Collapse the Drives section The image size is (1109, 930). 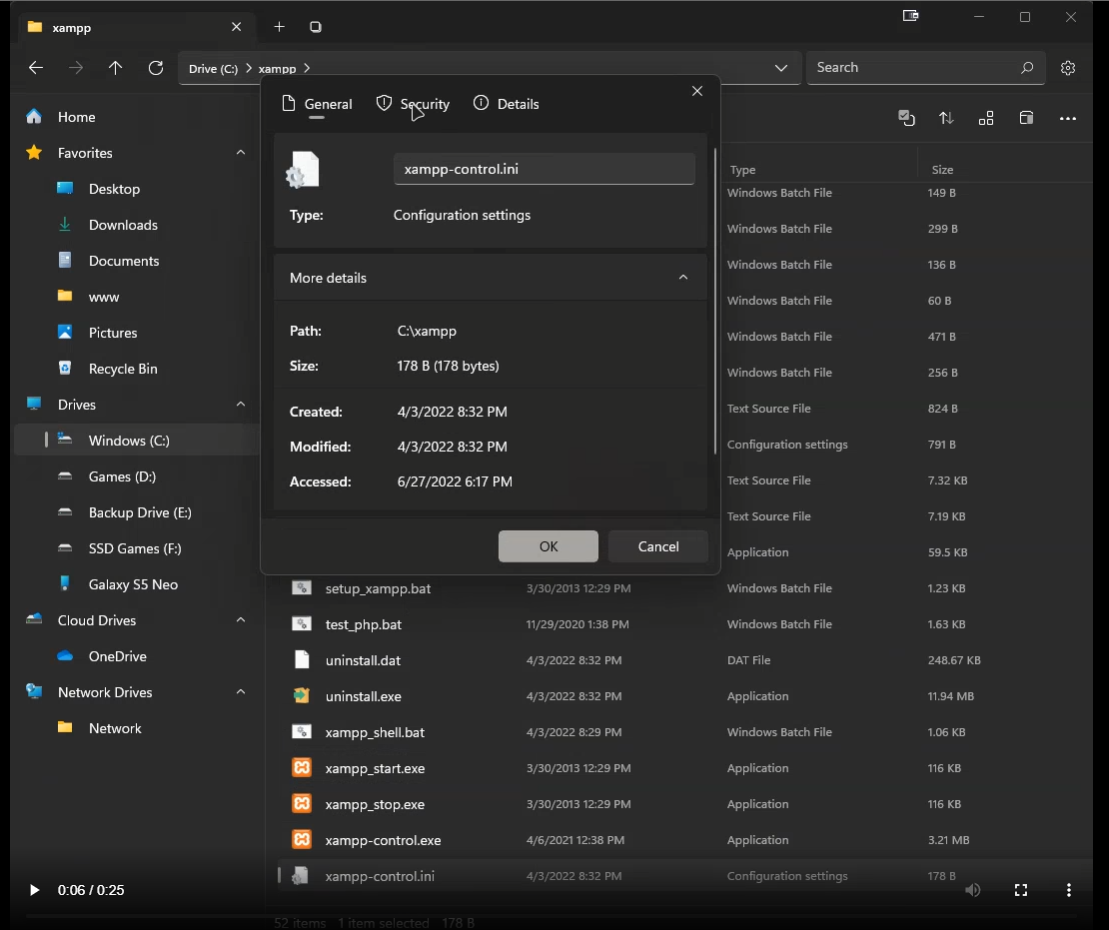240,405
